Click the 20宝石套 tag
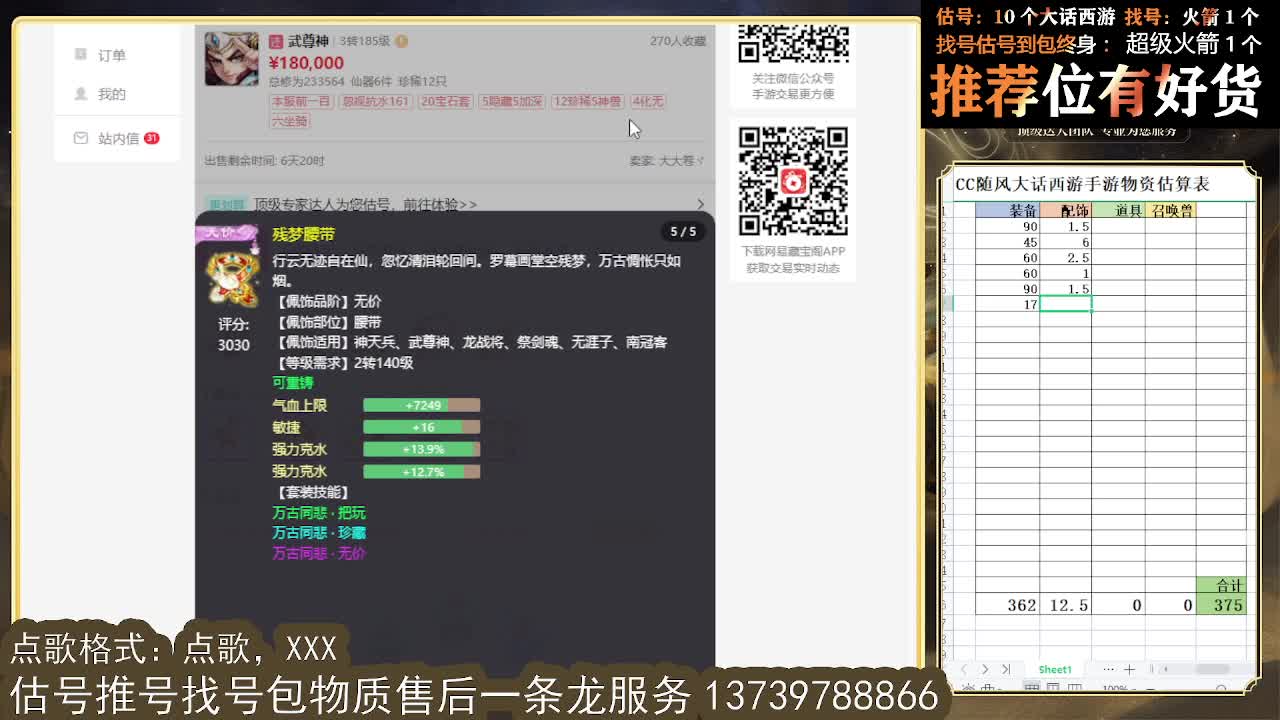This screenshot has height=720, width=1280. (445, 101)
